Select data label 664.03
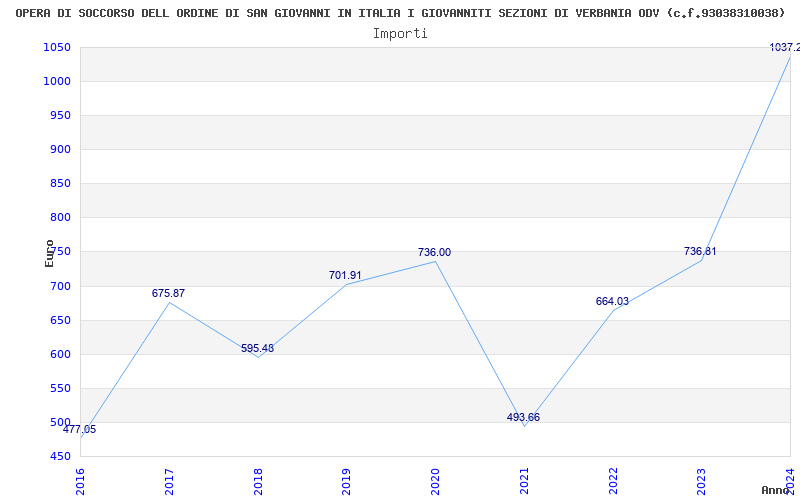Screen dimensions: 800x500 [612, 302]
